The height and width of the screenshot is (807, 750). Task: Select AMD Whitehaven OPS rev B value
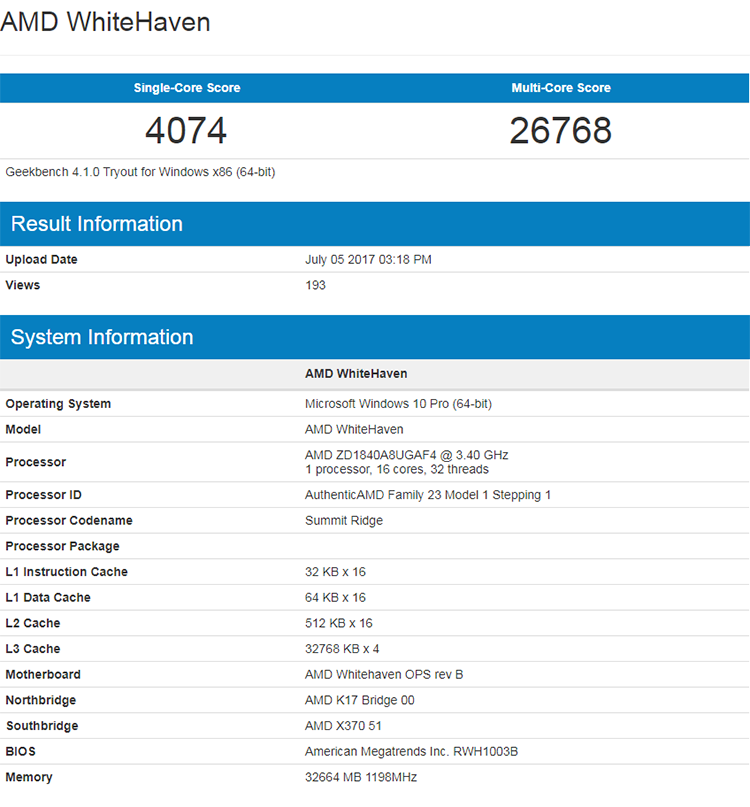[384, 675]
